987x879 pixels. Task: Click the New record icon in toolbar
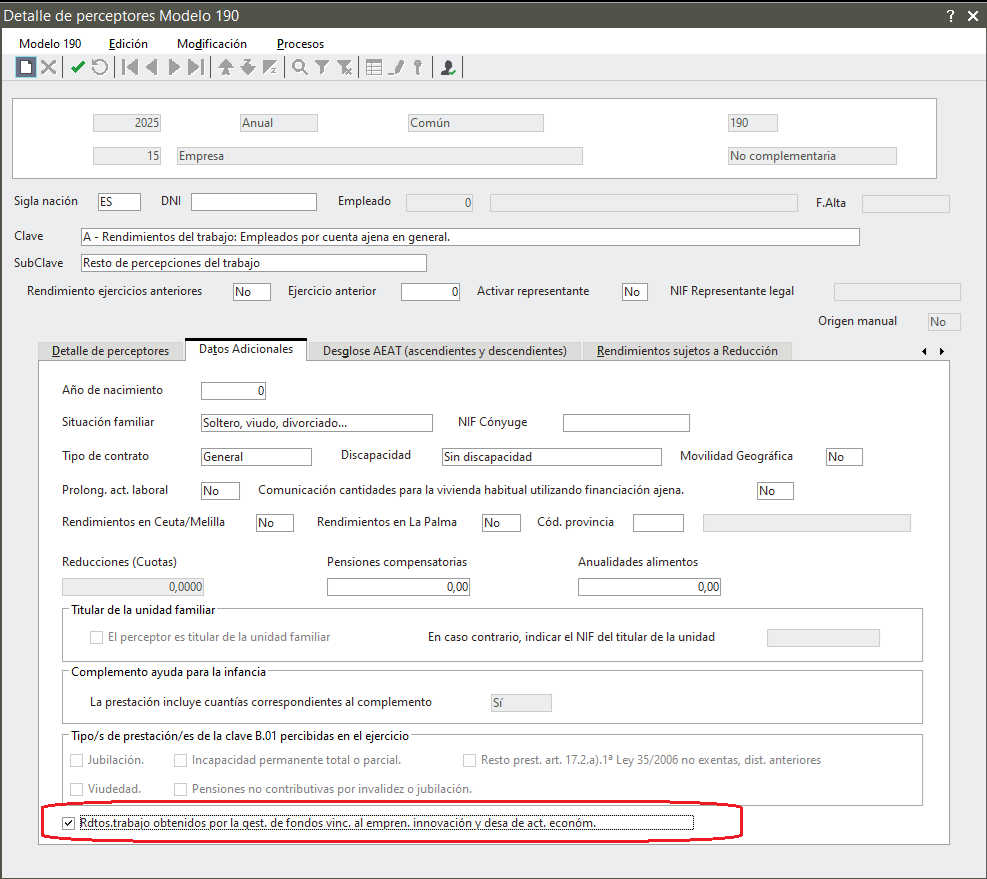click(x=25, y=67)
